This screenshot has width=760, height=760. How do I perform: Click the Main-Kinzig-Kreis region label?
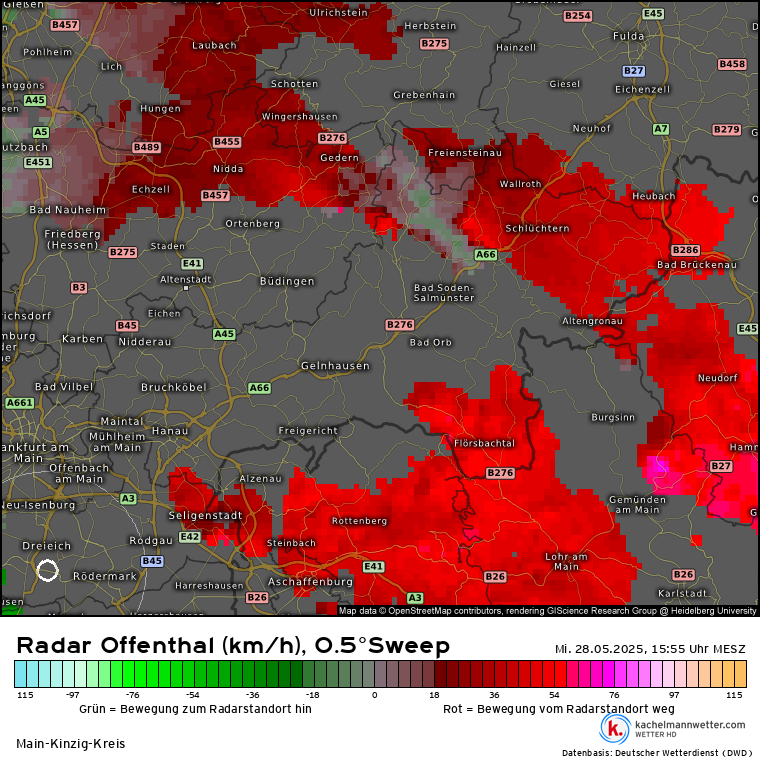click(71, 744)
